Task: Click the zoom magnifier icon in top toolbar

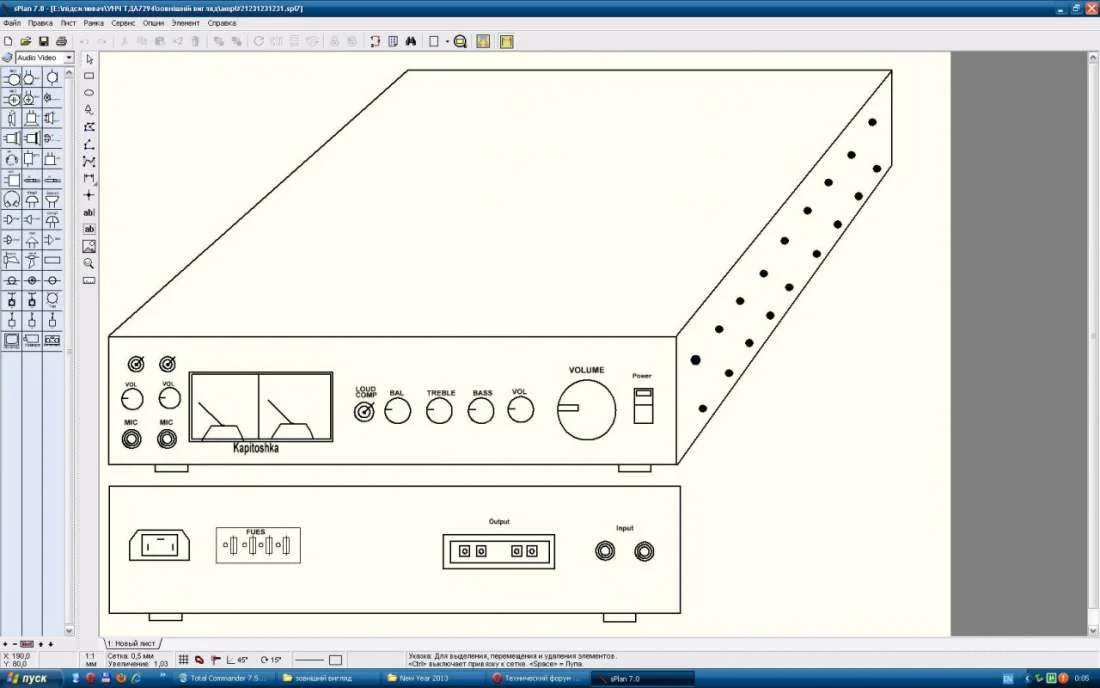Action: point(460,41)
